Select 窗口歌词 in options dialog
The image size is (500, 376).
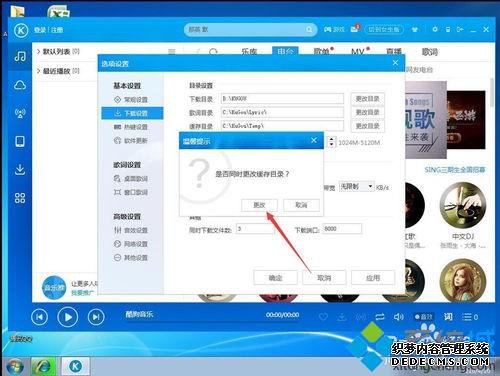(x=131, y=192)
